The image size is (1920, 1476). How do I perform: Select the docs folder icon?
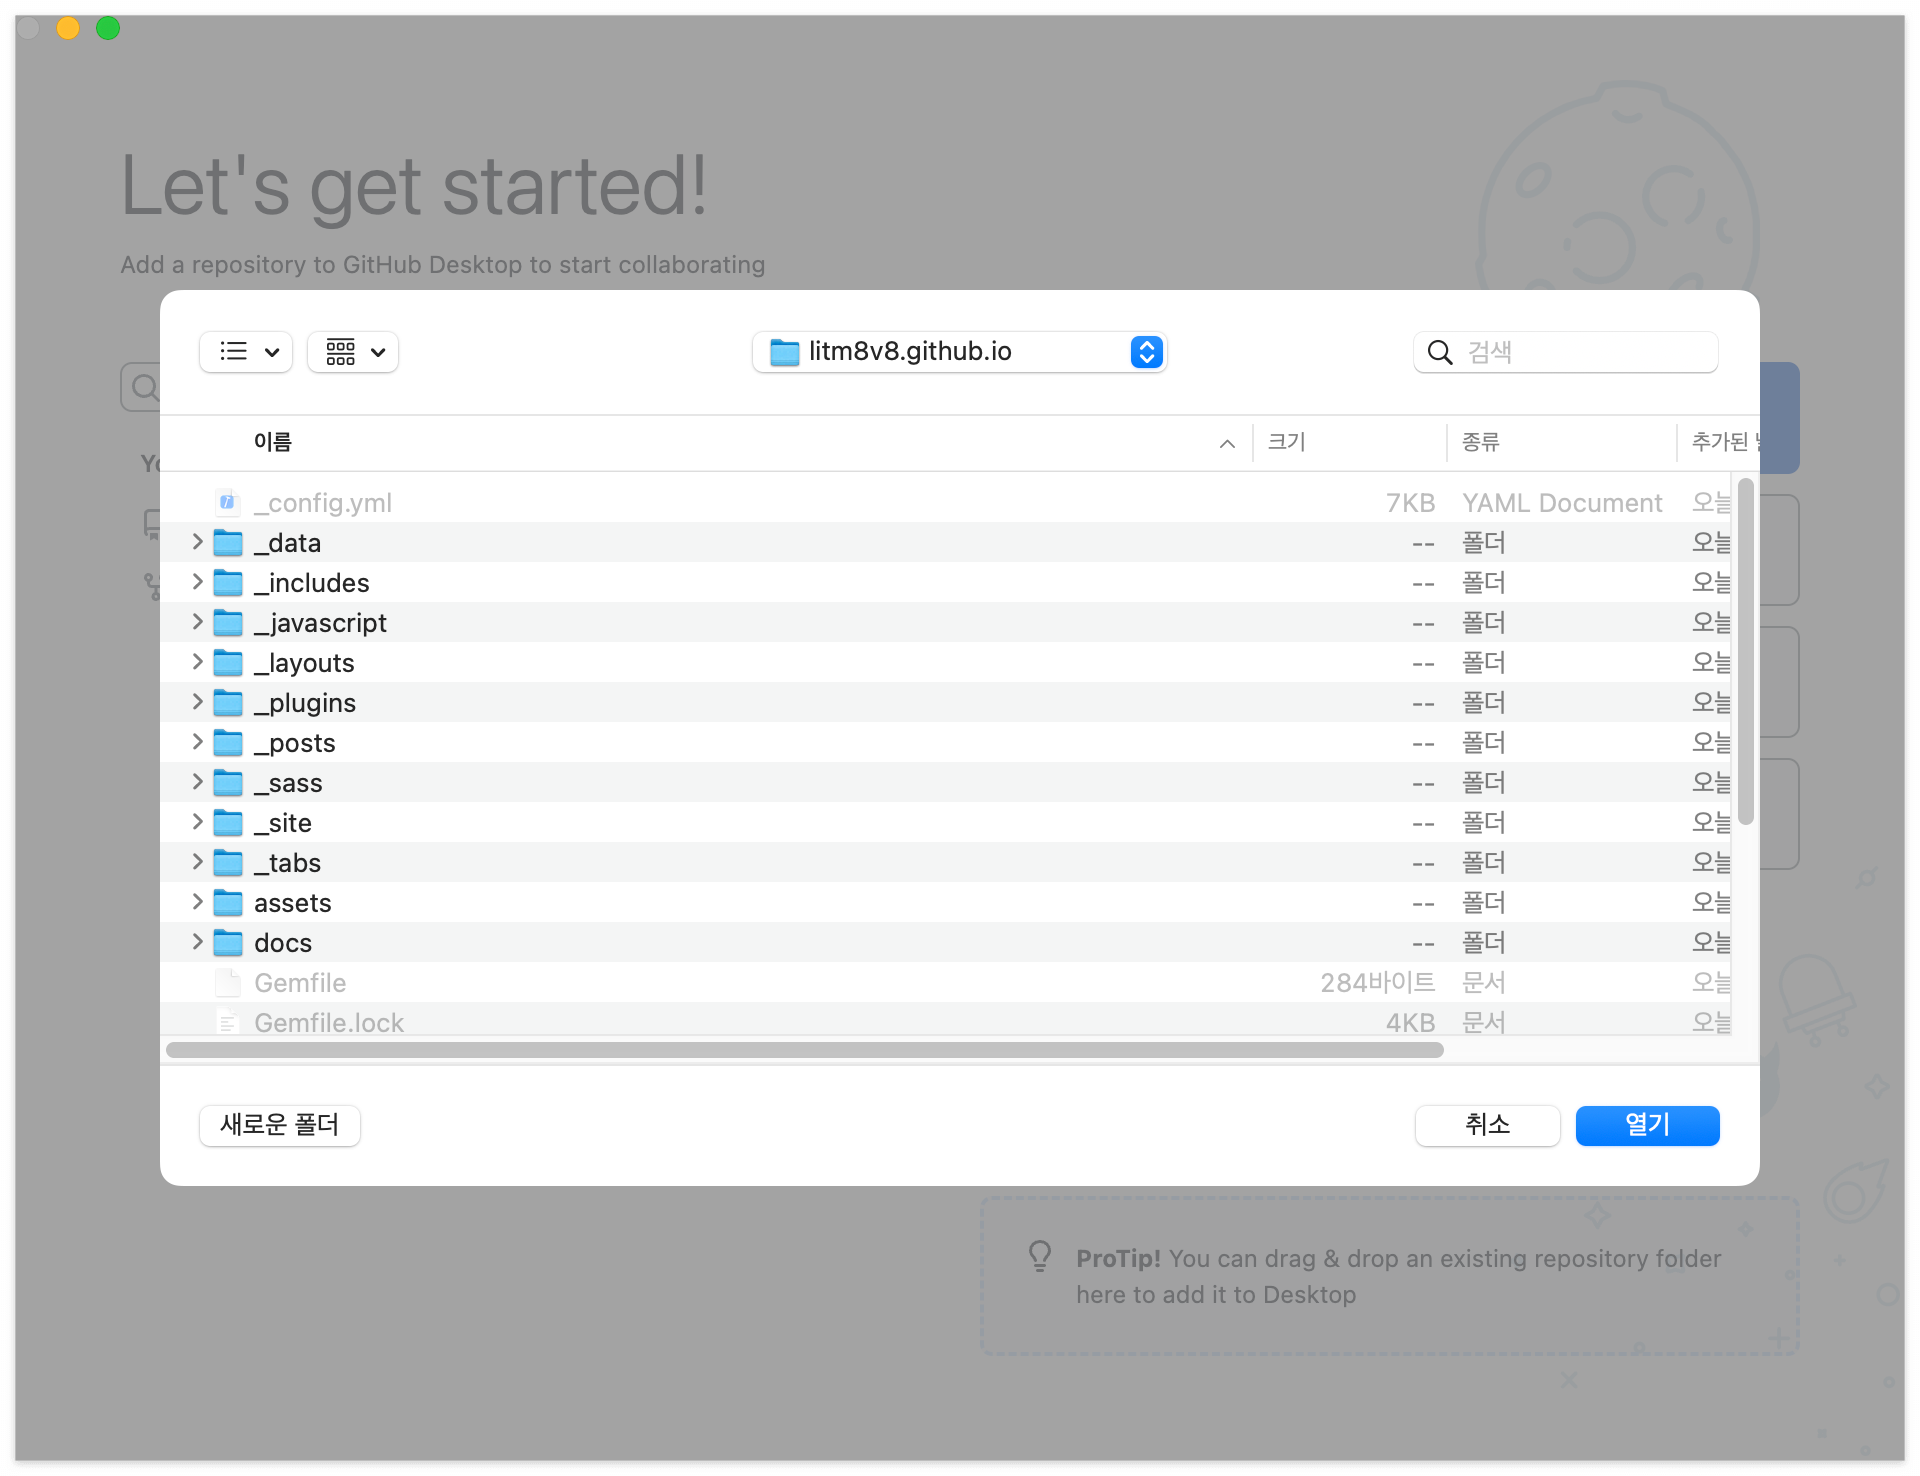click(228, 943)
